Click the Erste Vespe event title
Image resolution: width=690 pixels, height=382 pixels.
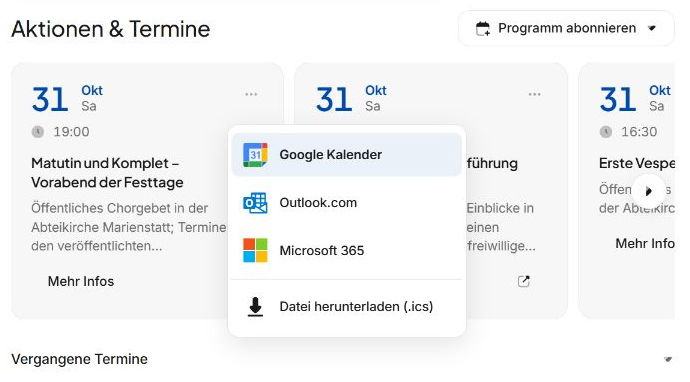[637, 163]
